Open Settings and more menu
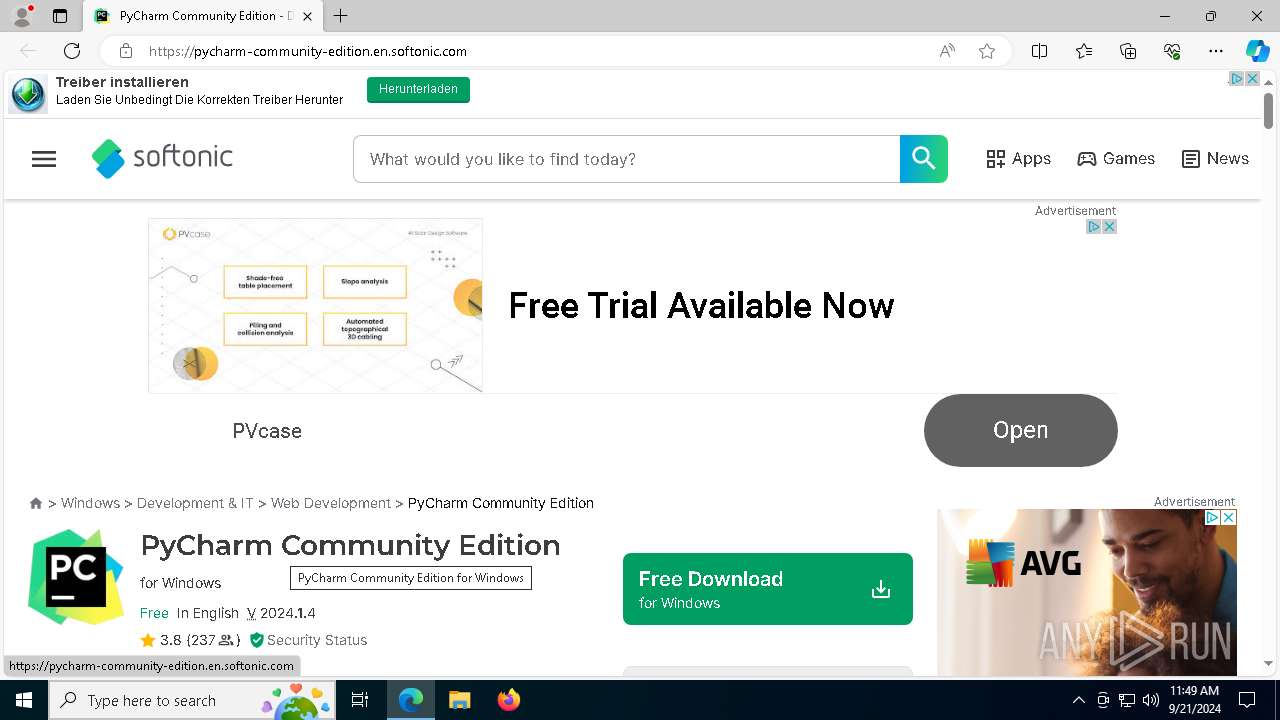 click(x=1216, y=51)
